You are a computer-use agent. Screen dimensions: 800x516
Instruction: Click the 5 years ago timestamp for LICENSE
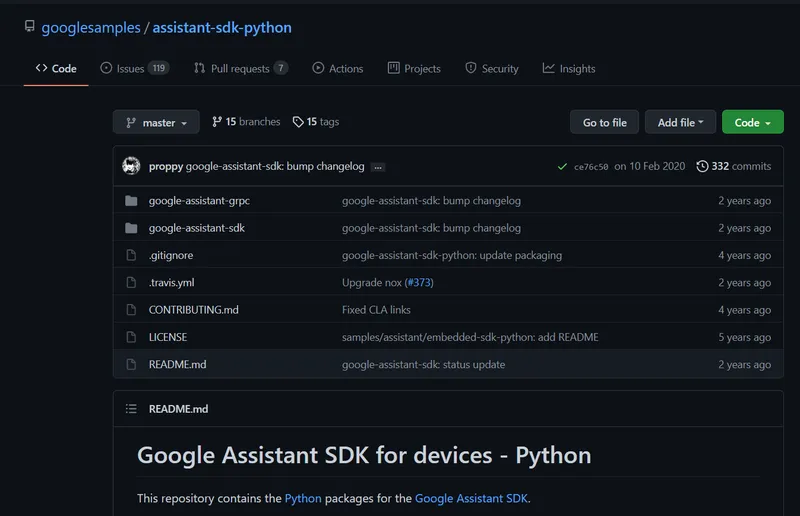tap(745, 337)
